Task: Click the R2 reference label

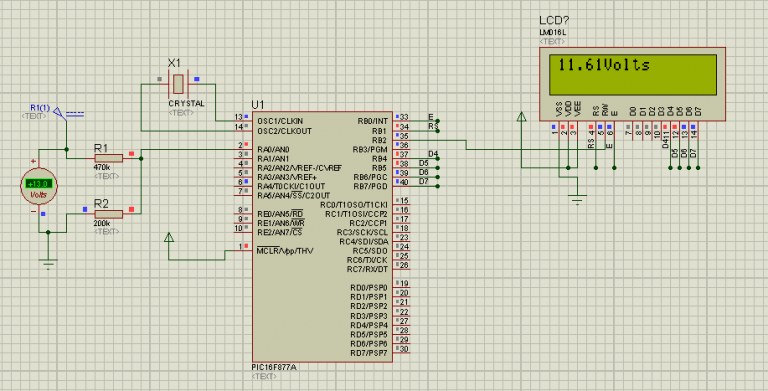Action: pyautogui.click(x=101, y=203)
